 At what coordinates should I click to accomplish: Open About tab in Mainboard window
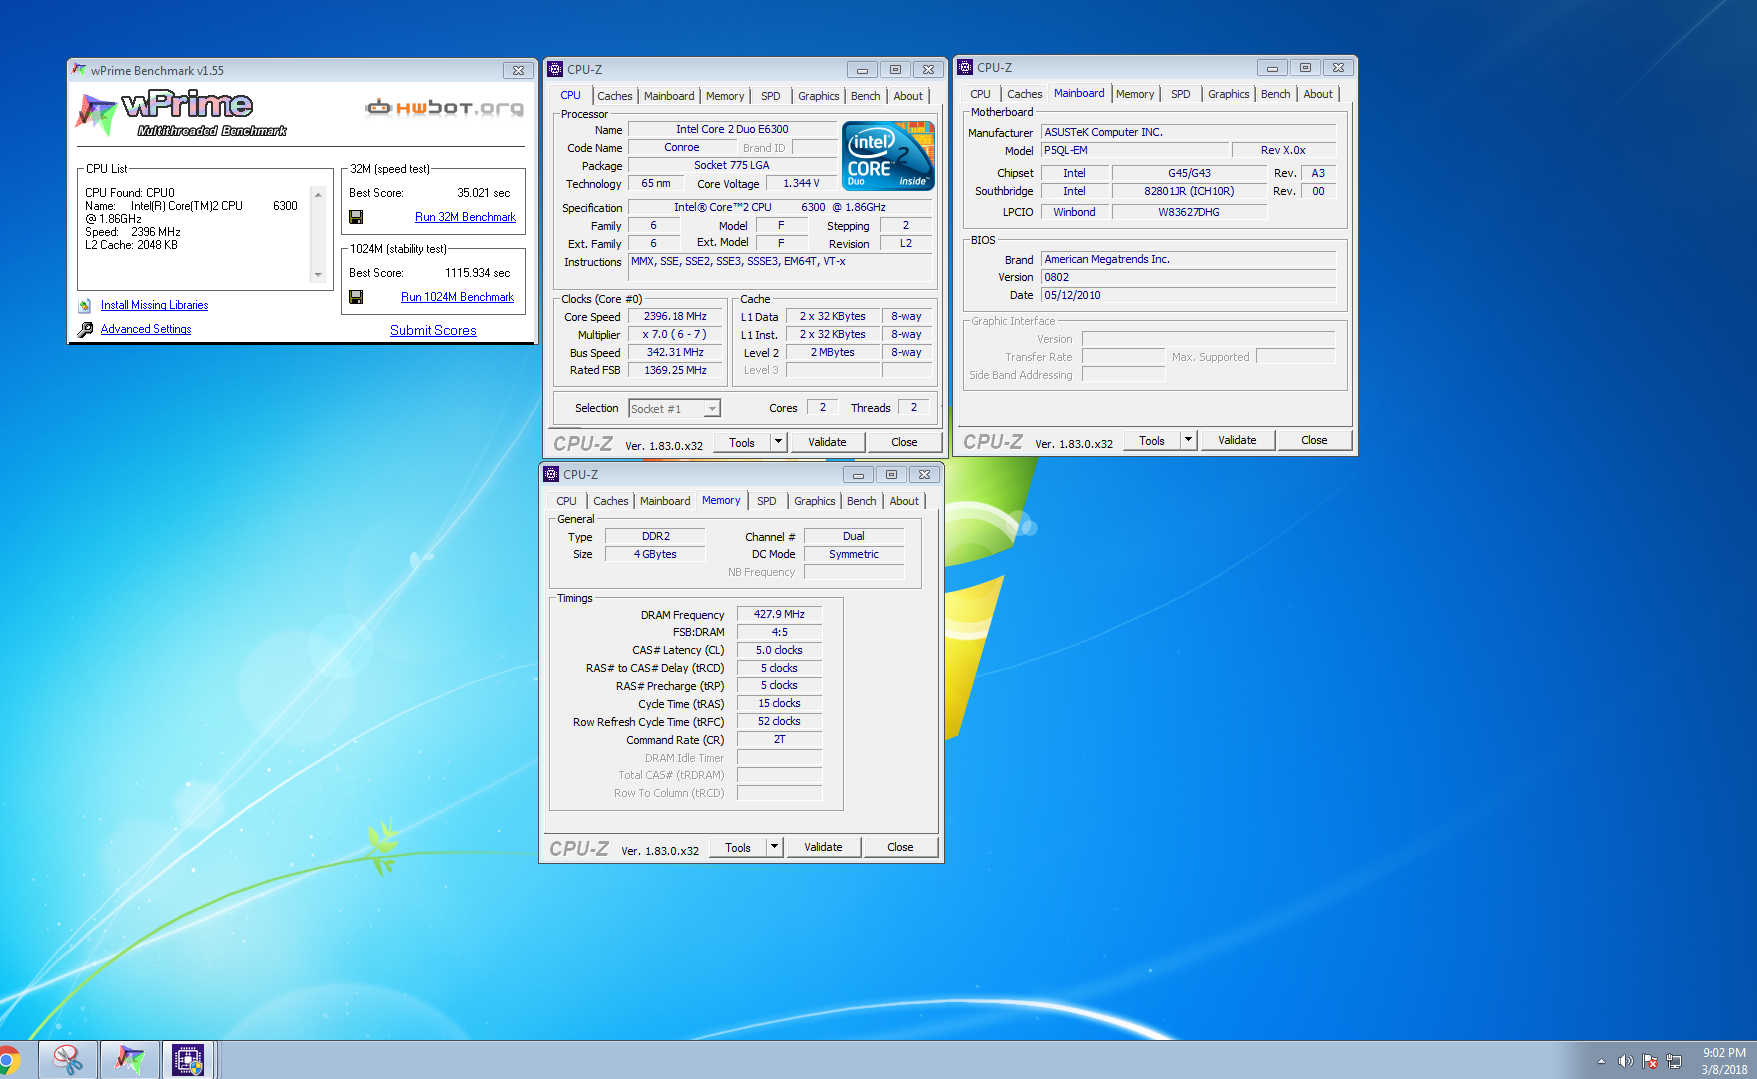(x=1318, y=94)
